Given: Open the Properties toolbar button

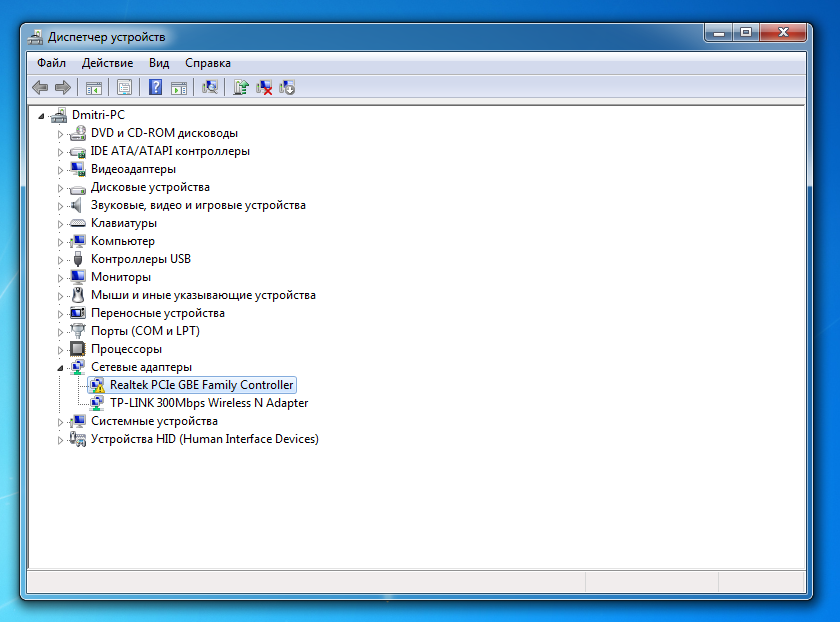Looking at the screenshot, I should [124, 87].
